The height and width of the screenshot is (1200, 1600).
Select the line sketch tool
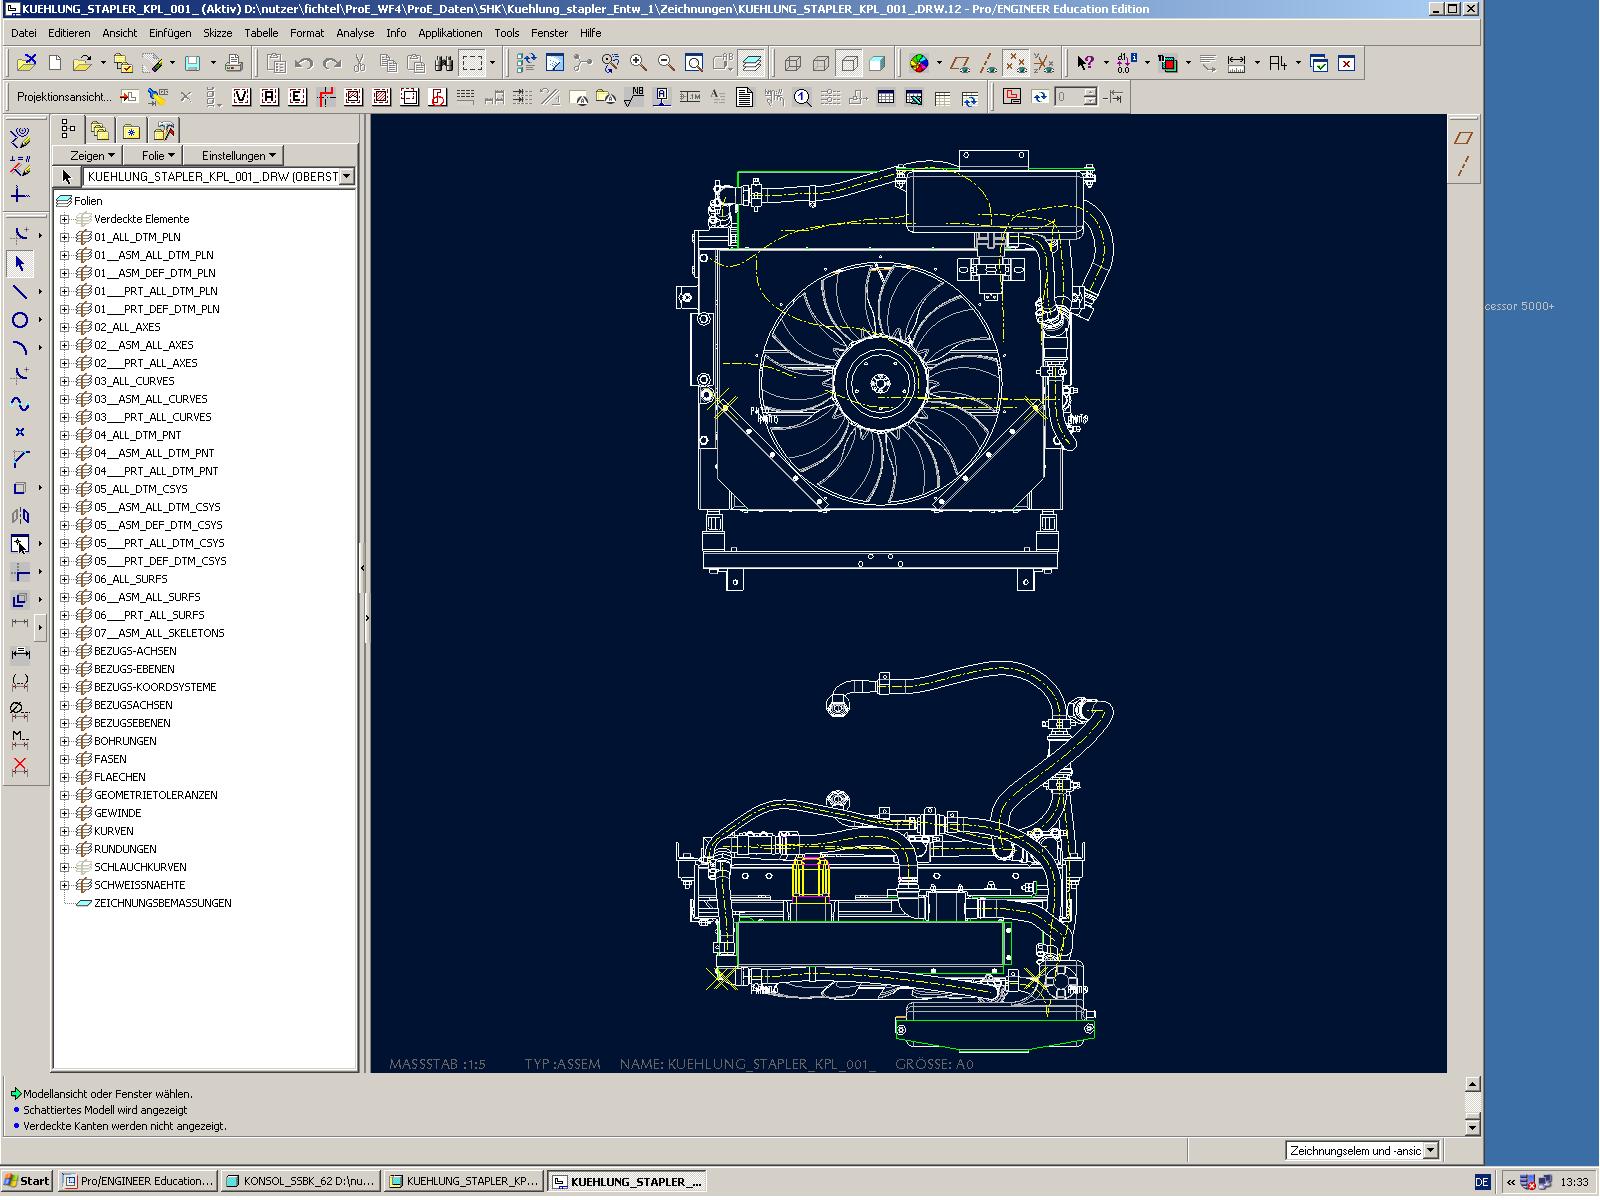(x=19, y=292)
